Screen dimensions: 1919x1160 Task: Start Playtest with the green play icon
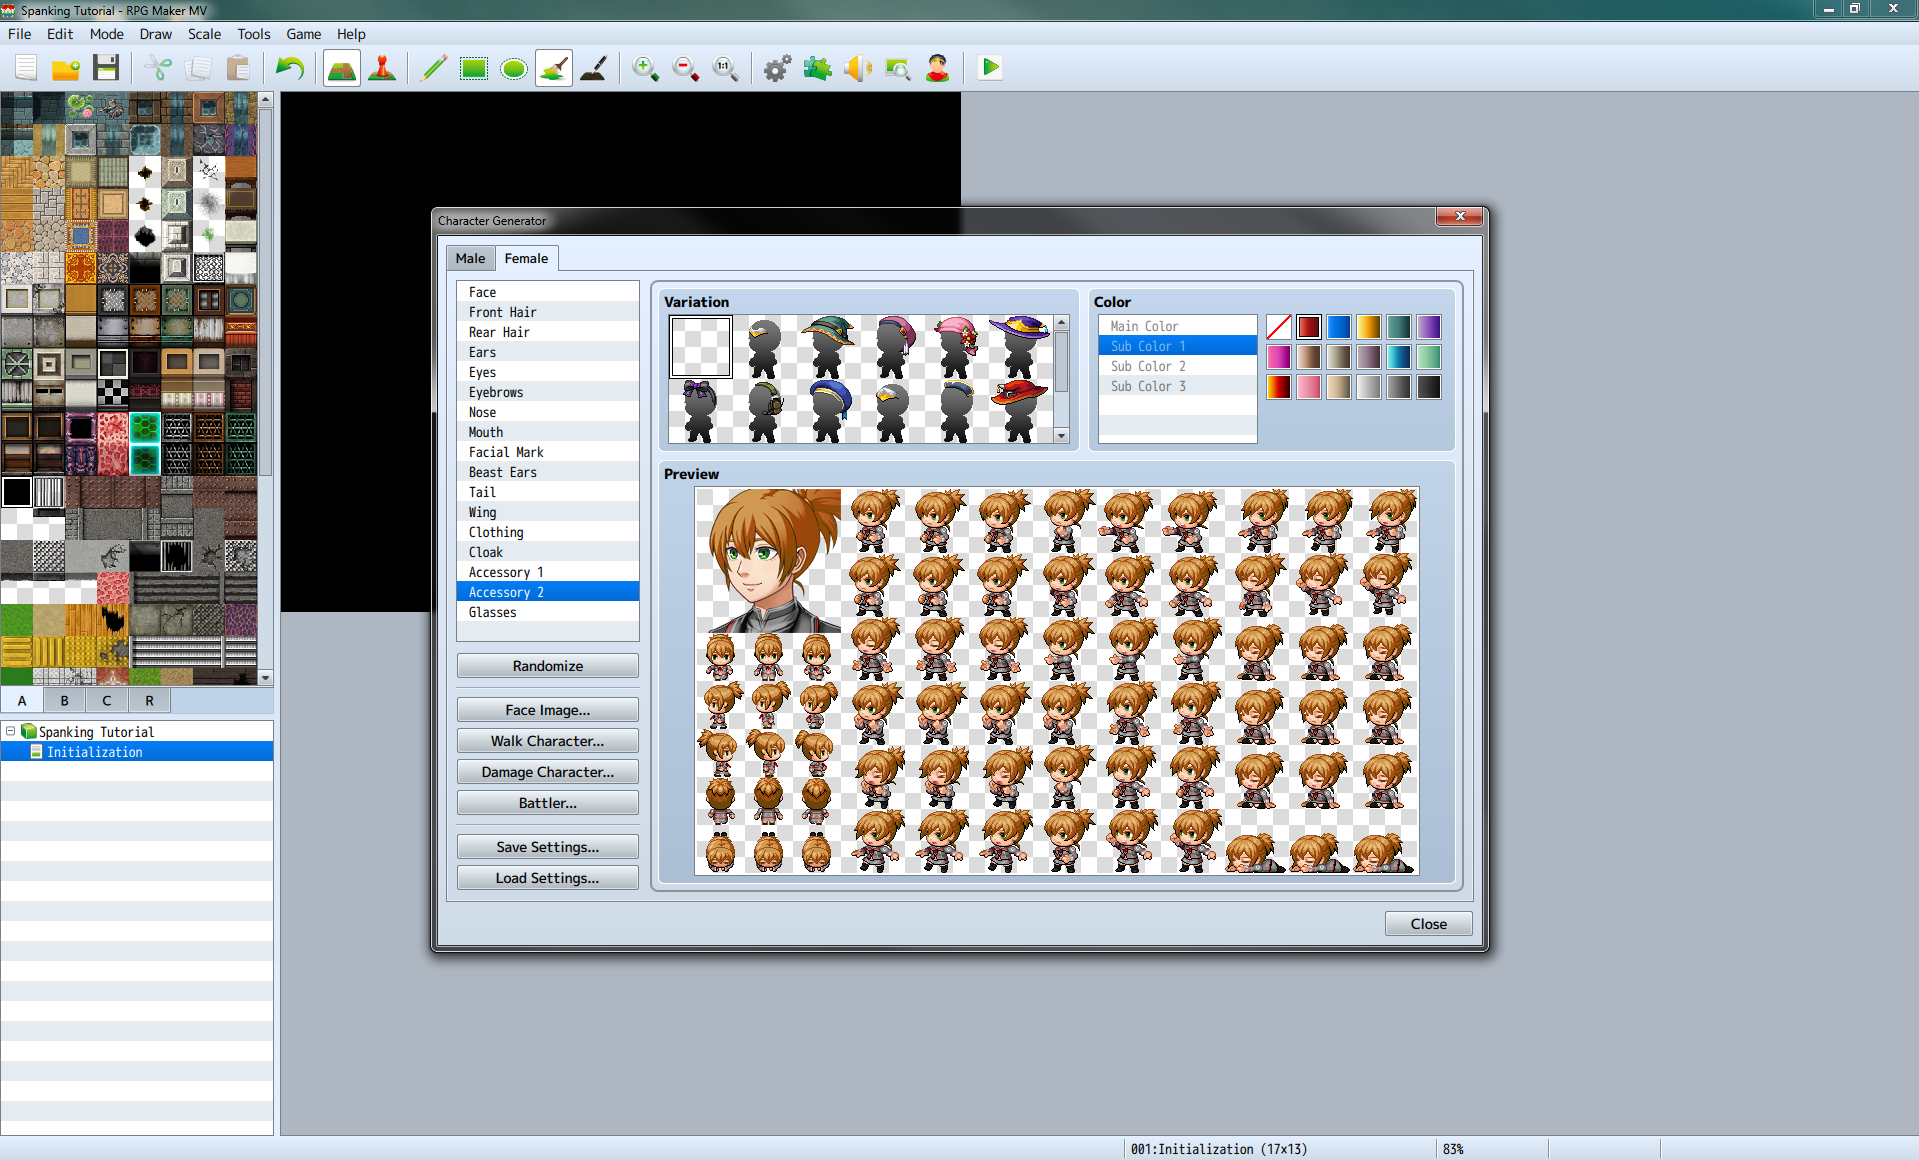(990, 68)
